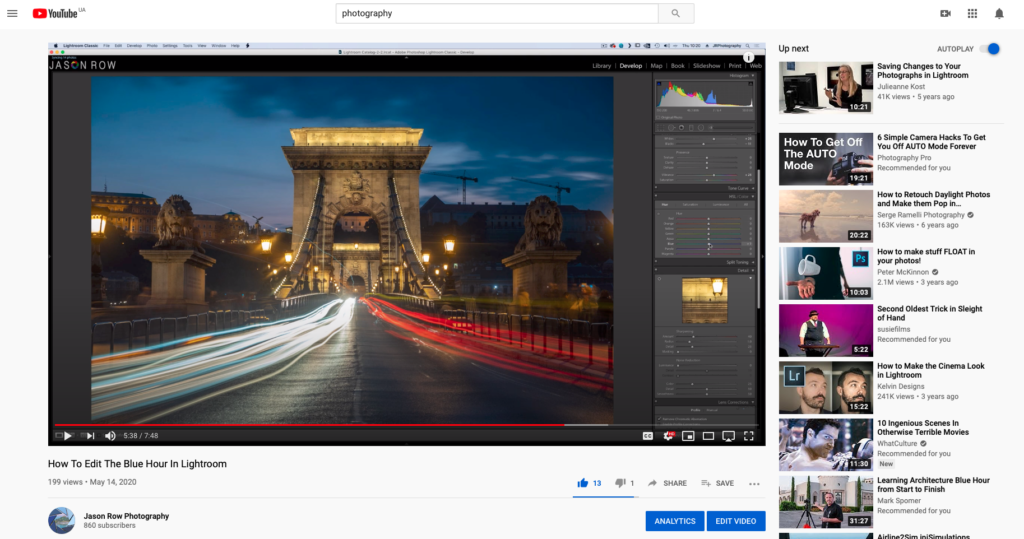Screen dimensions: 1024x539
Task: Click the 199 views May 14, 2020 text
Action: pyautogui.click(x=92, y=482)
